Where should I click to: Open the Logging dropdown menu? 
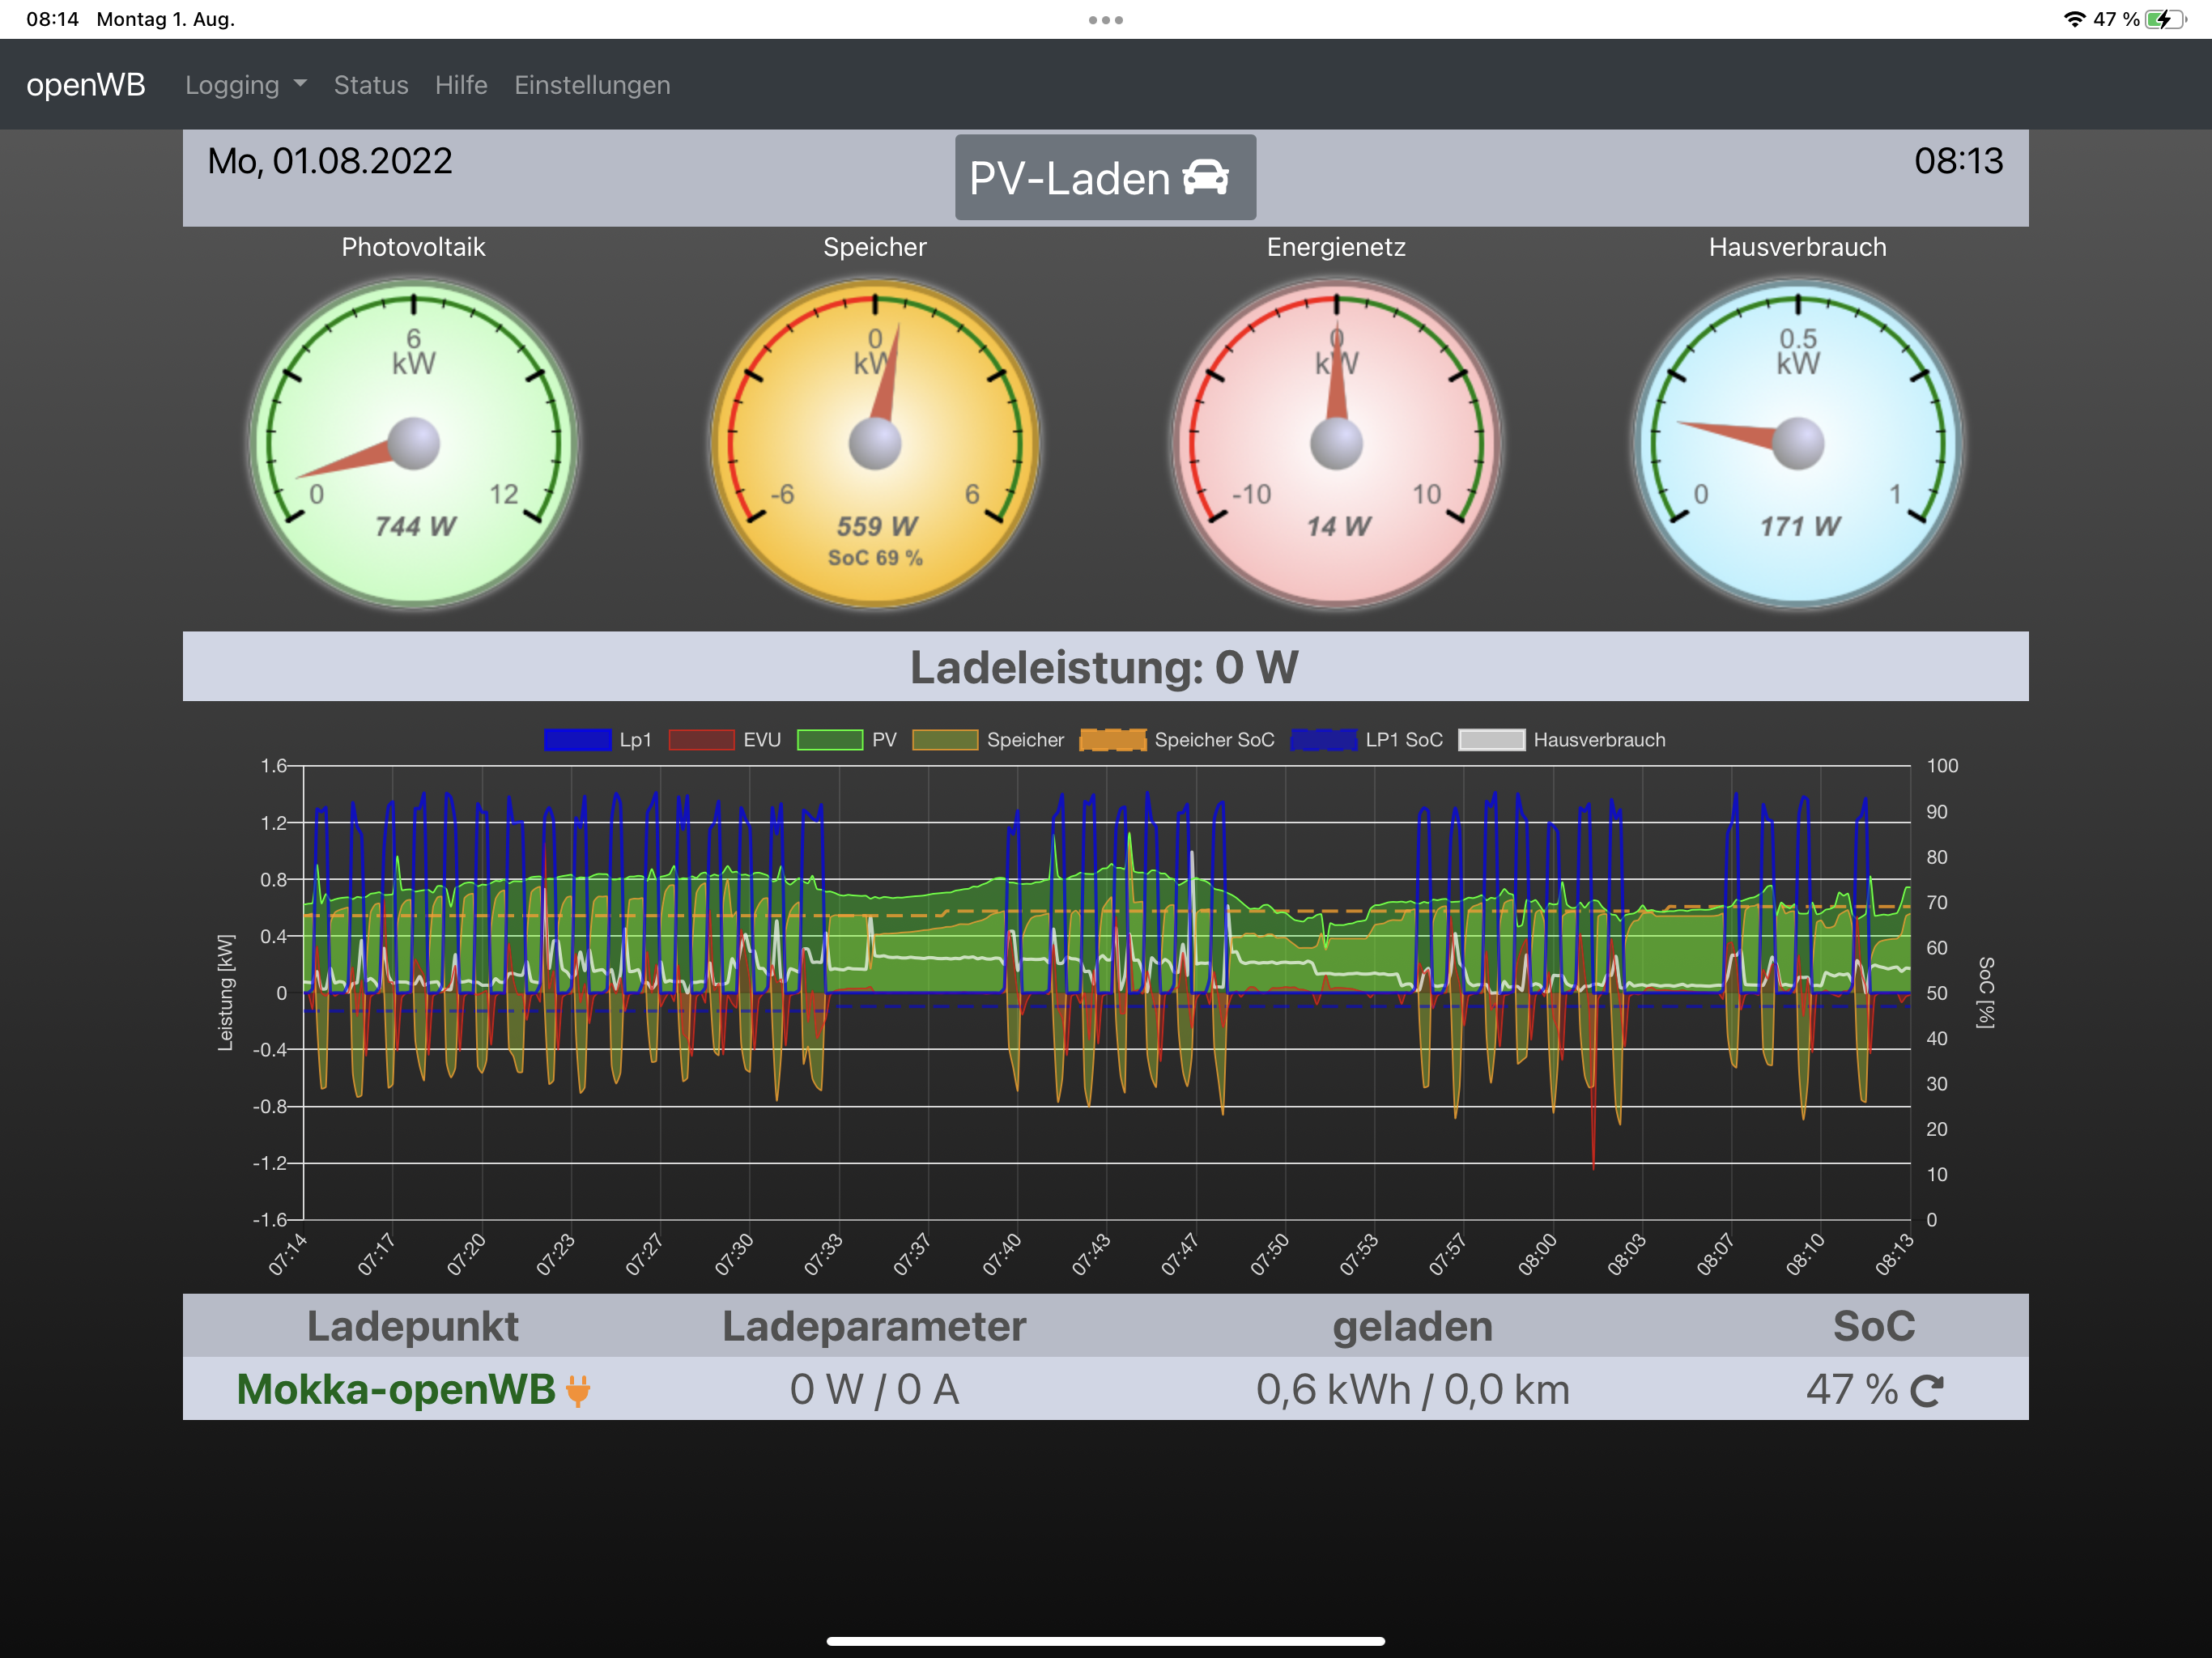coord(232,85)
